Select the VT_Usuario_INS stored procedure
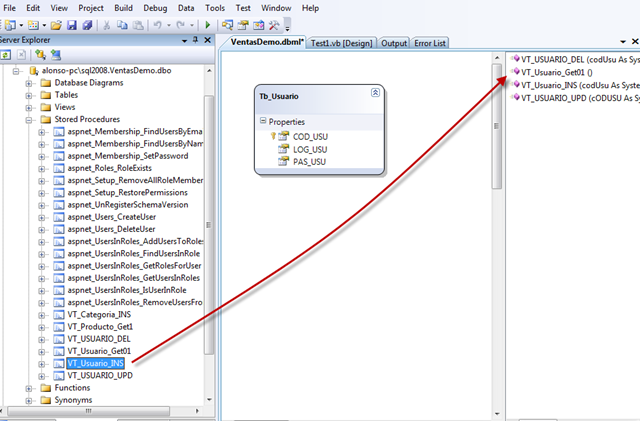 (x=96, y=363)
